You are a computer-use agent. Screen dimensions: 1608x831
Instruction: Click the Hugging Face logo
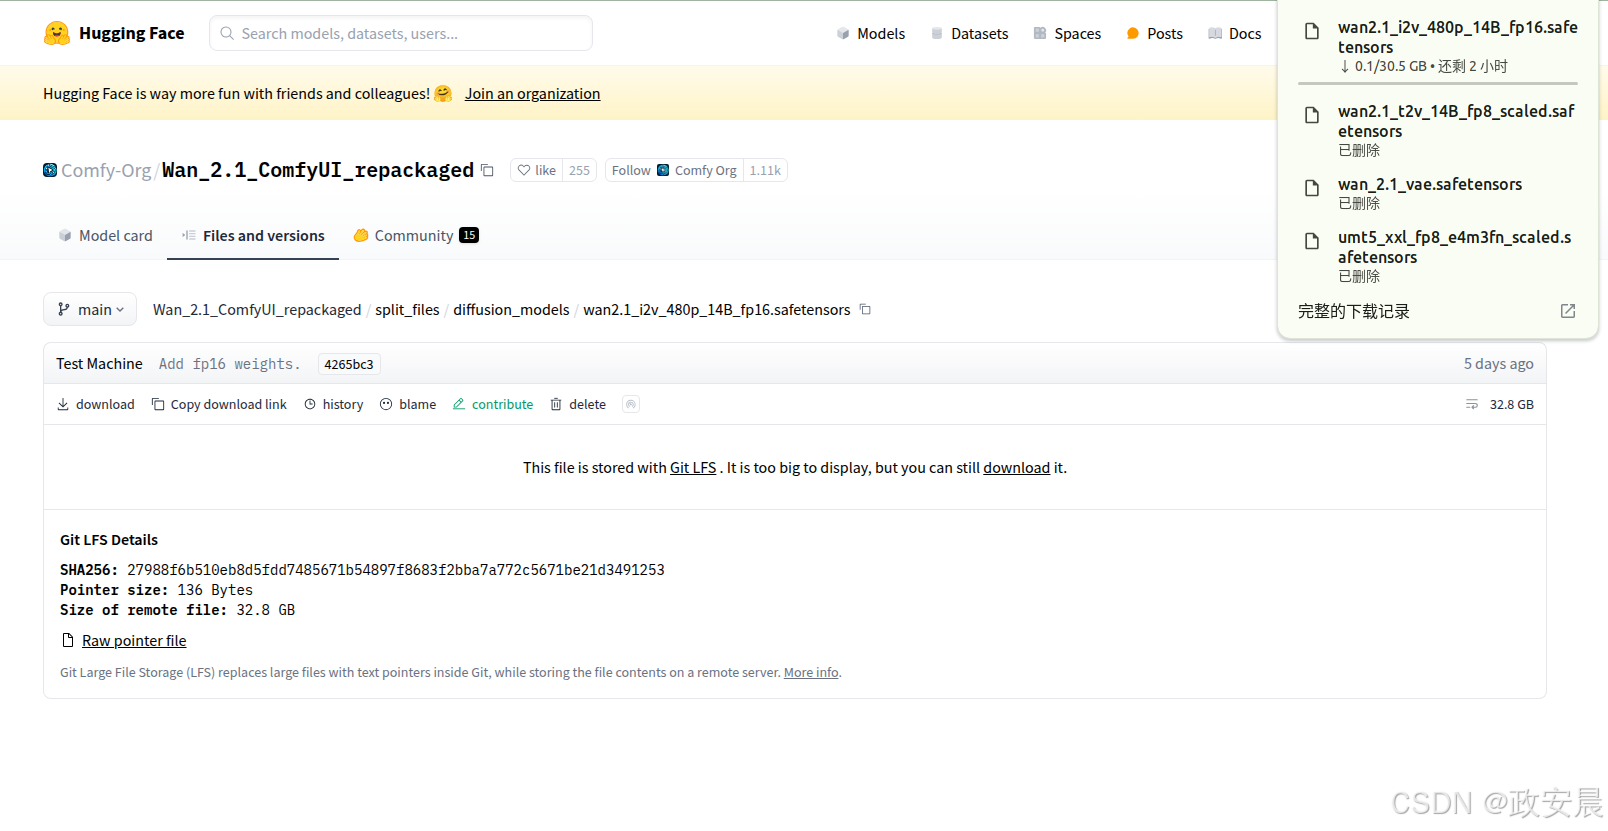tap(57, 33)
